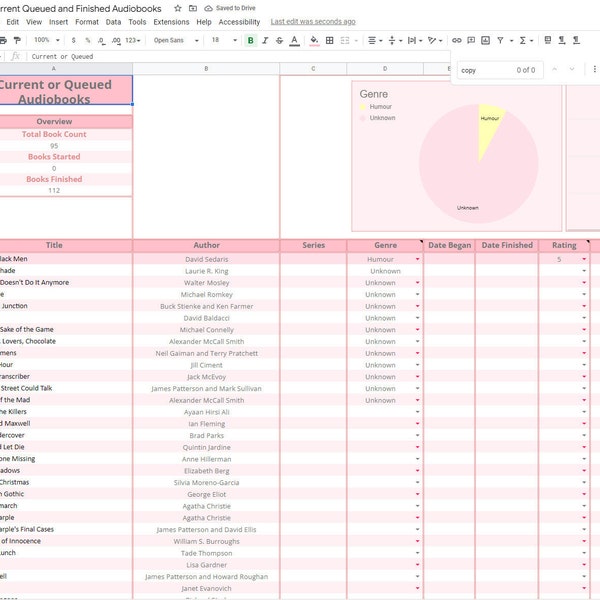Toggle strikethrough formatting
The height and width of the screenshot is (600, 600).
click(279, 40)
